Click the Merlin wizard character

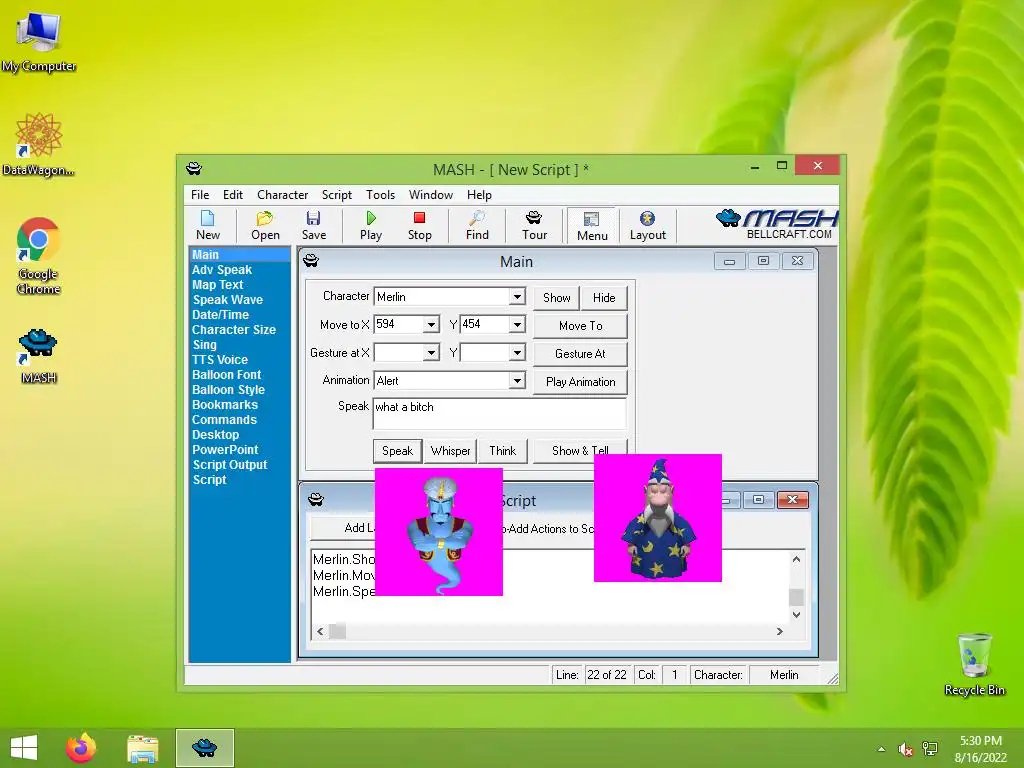pyautogui.click(x=658, y=518)
